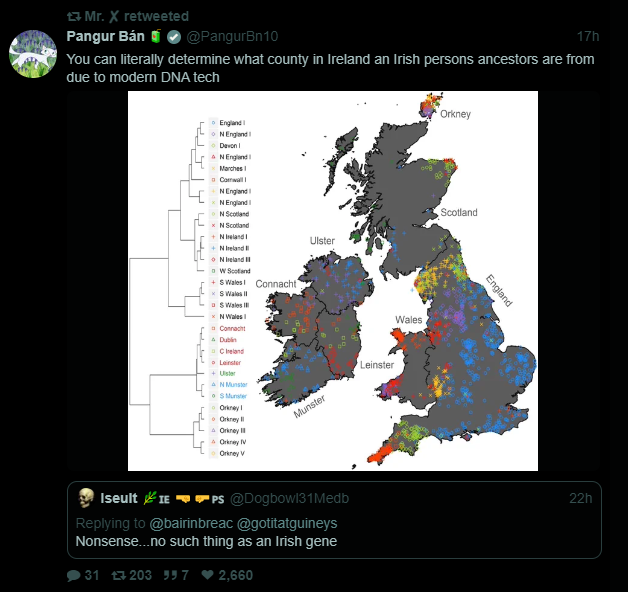
Task: Click the 17h tweet timestamp
Action: click(588, 37)
